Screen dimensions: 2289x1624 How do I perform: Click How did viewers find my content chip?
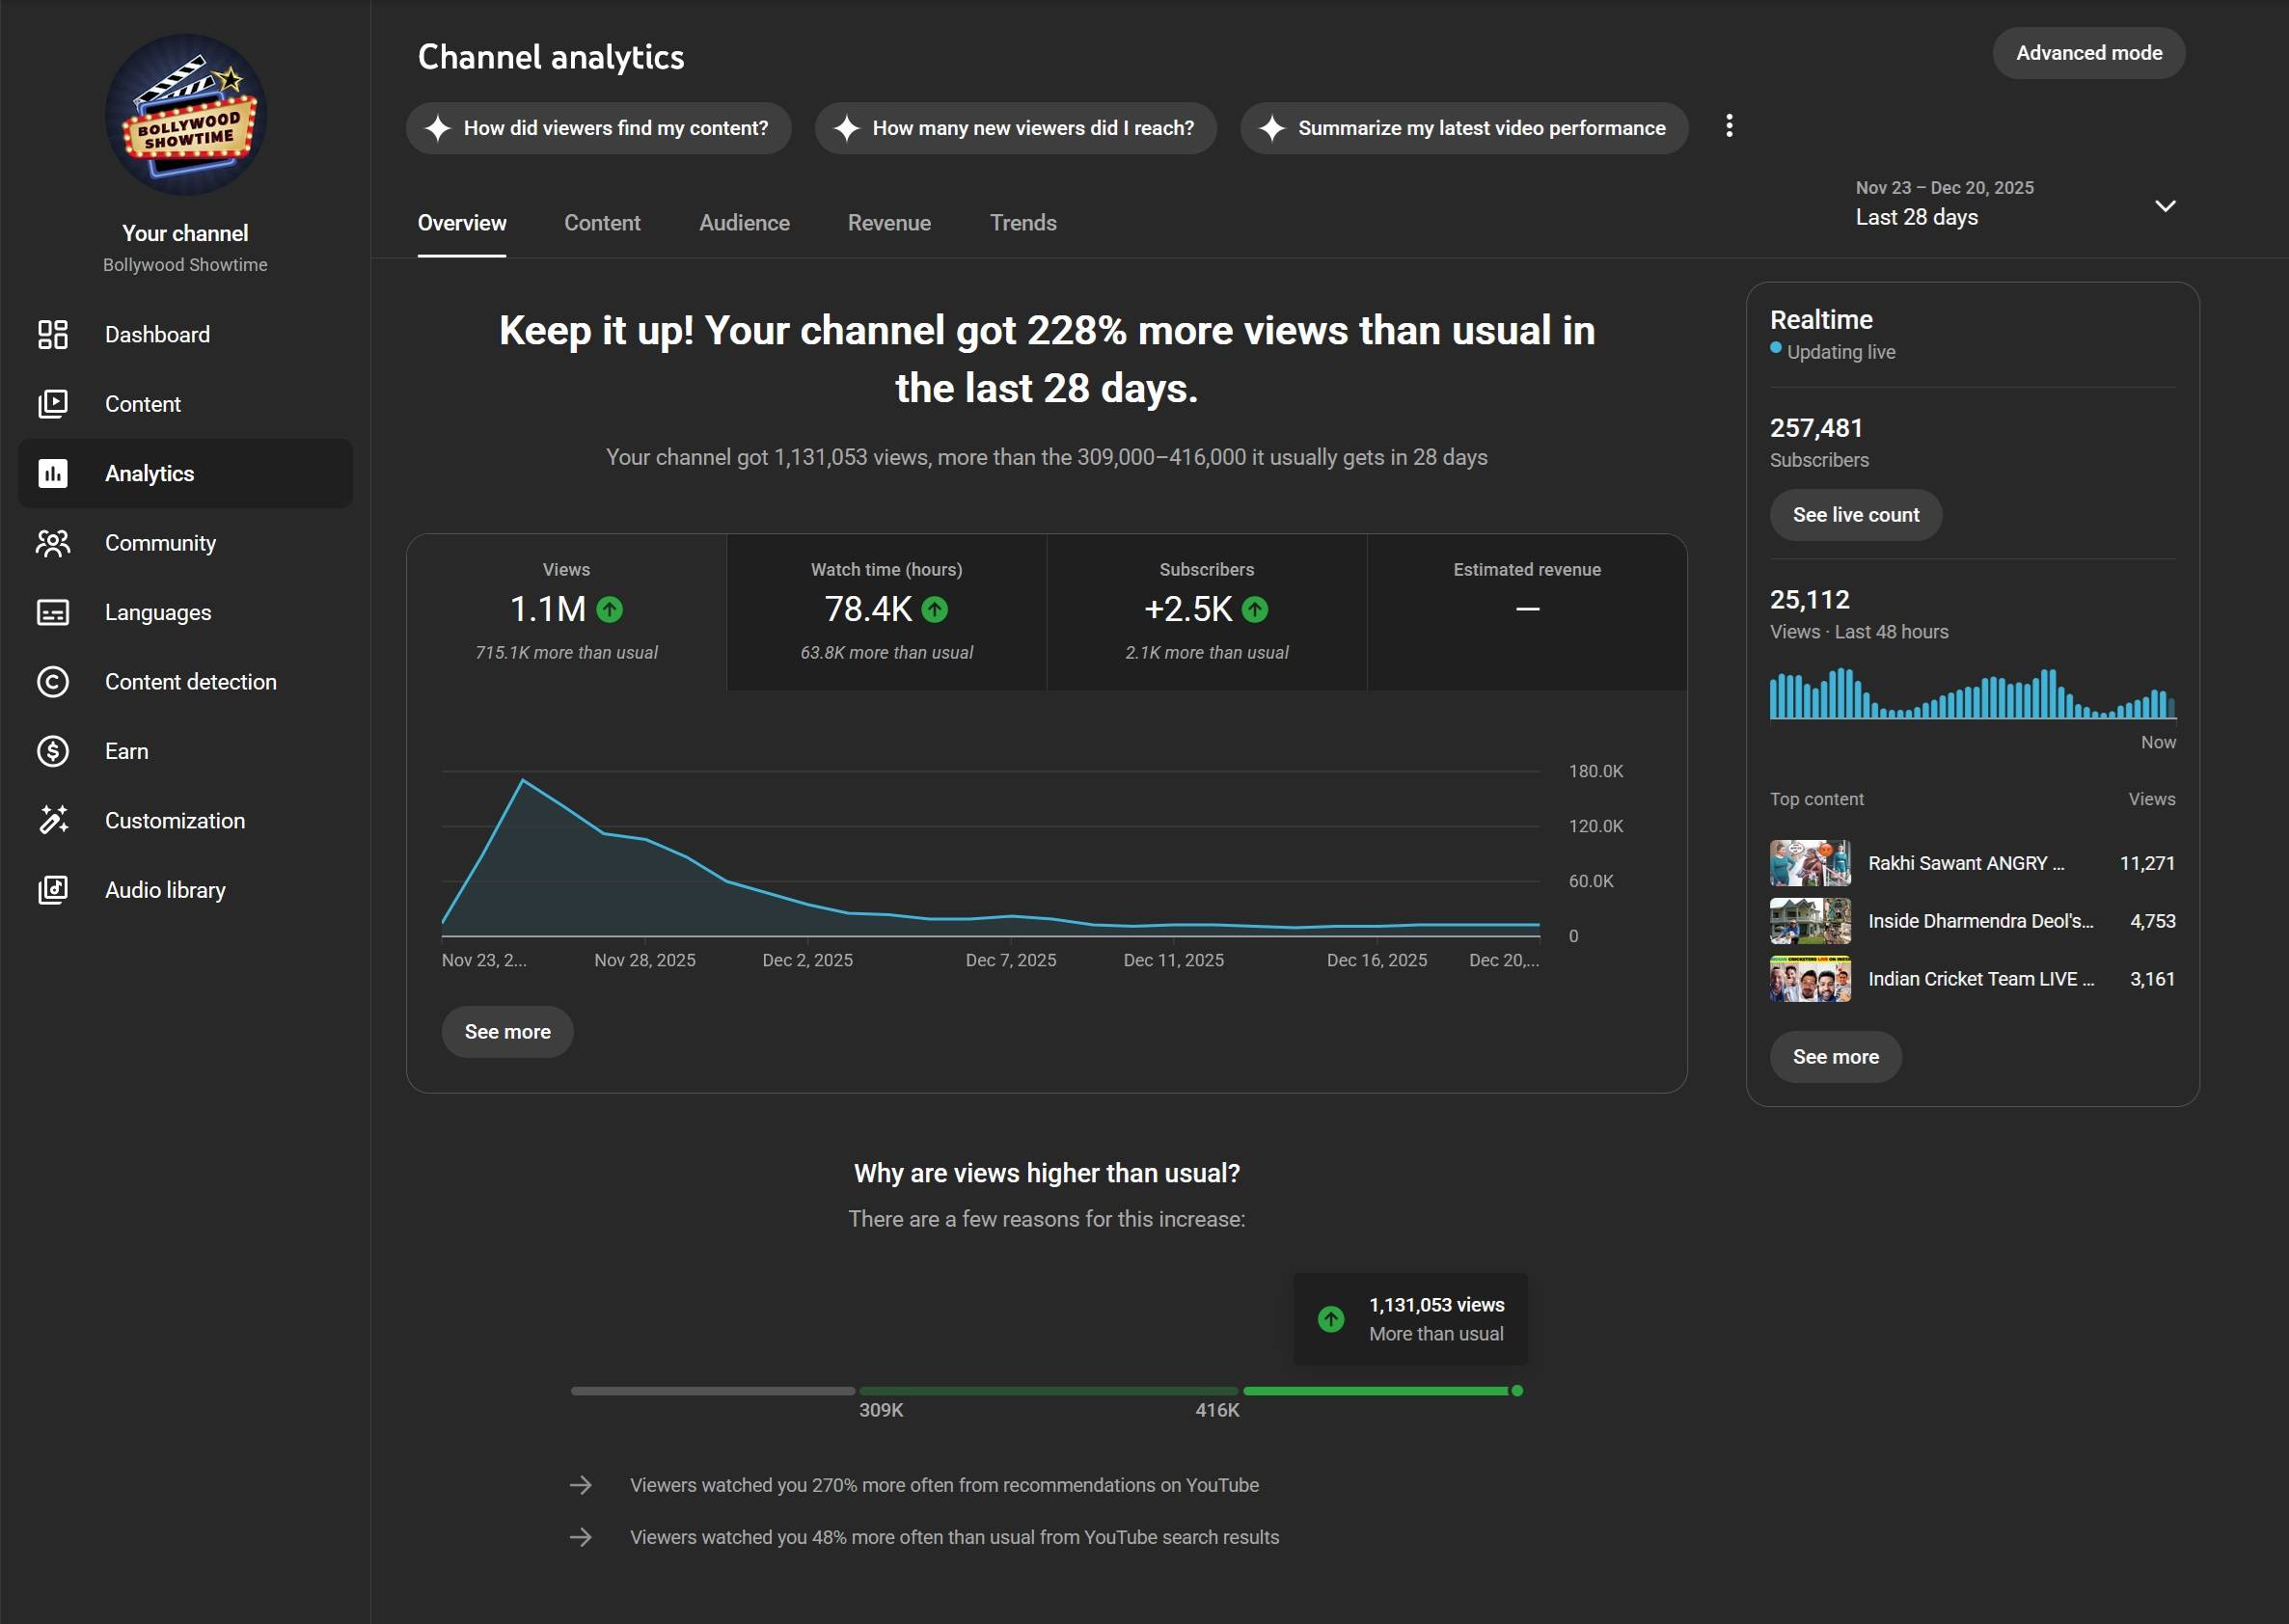598,128
